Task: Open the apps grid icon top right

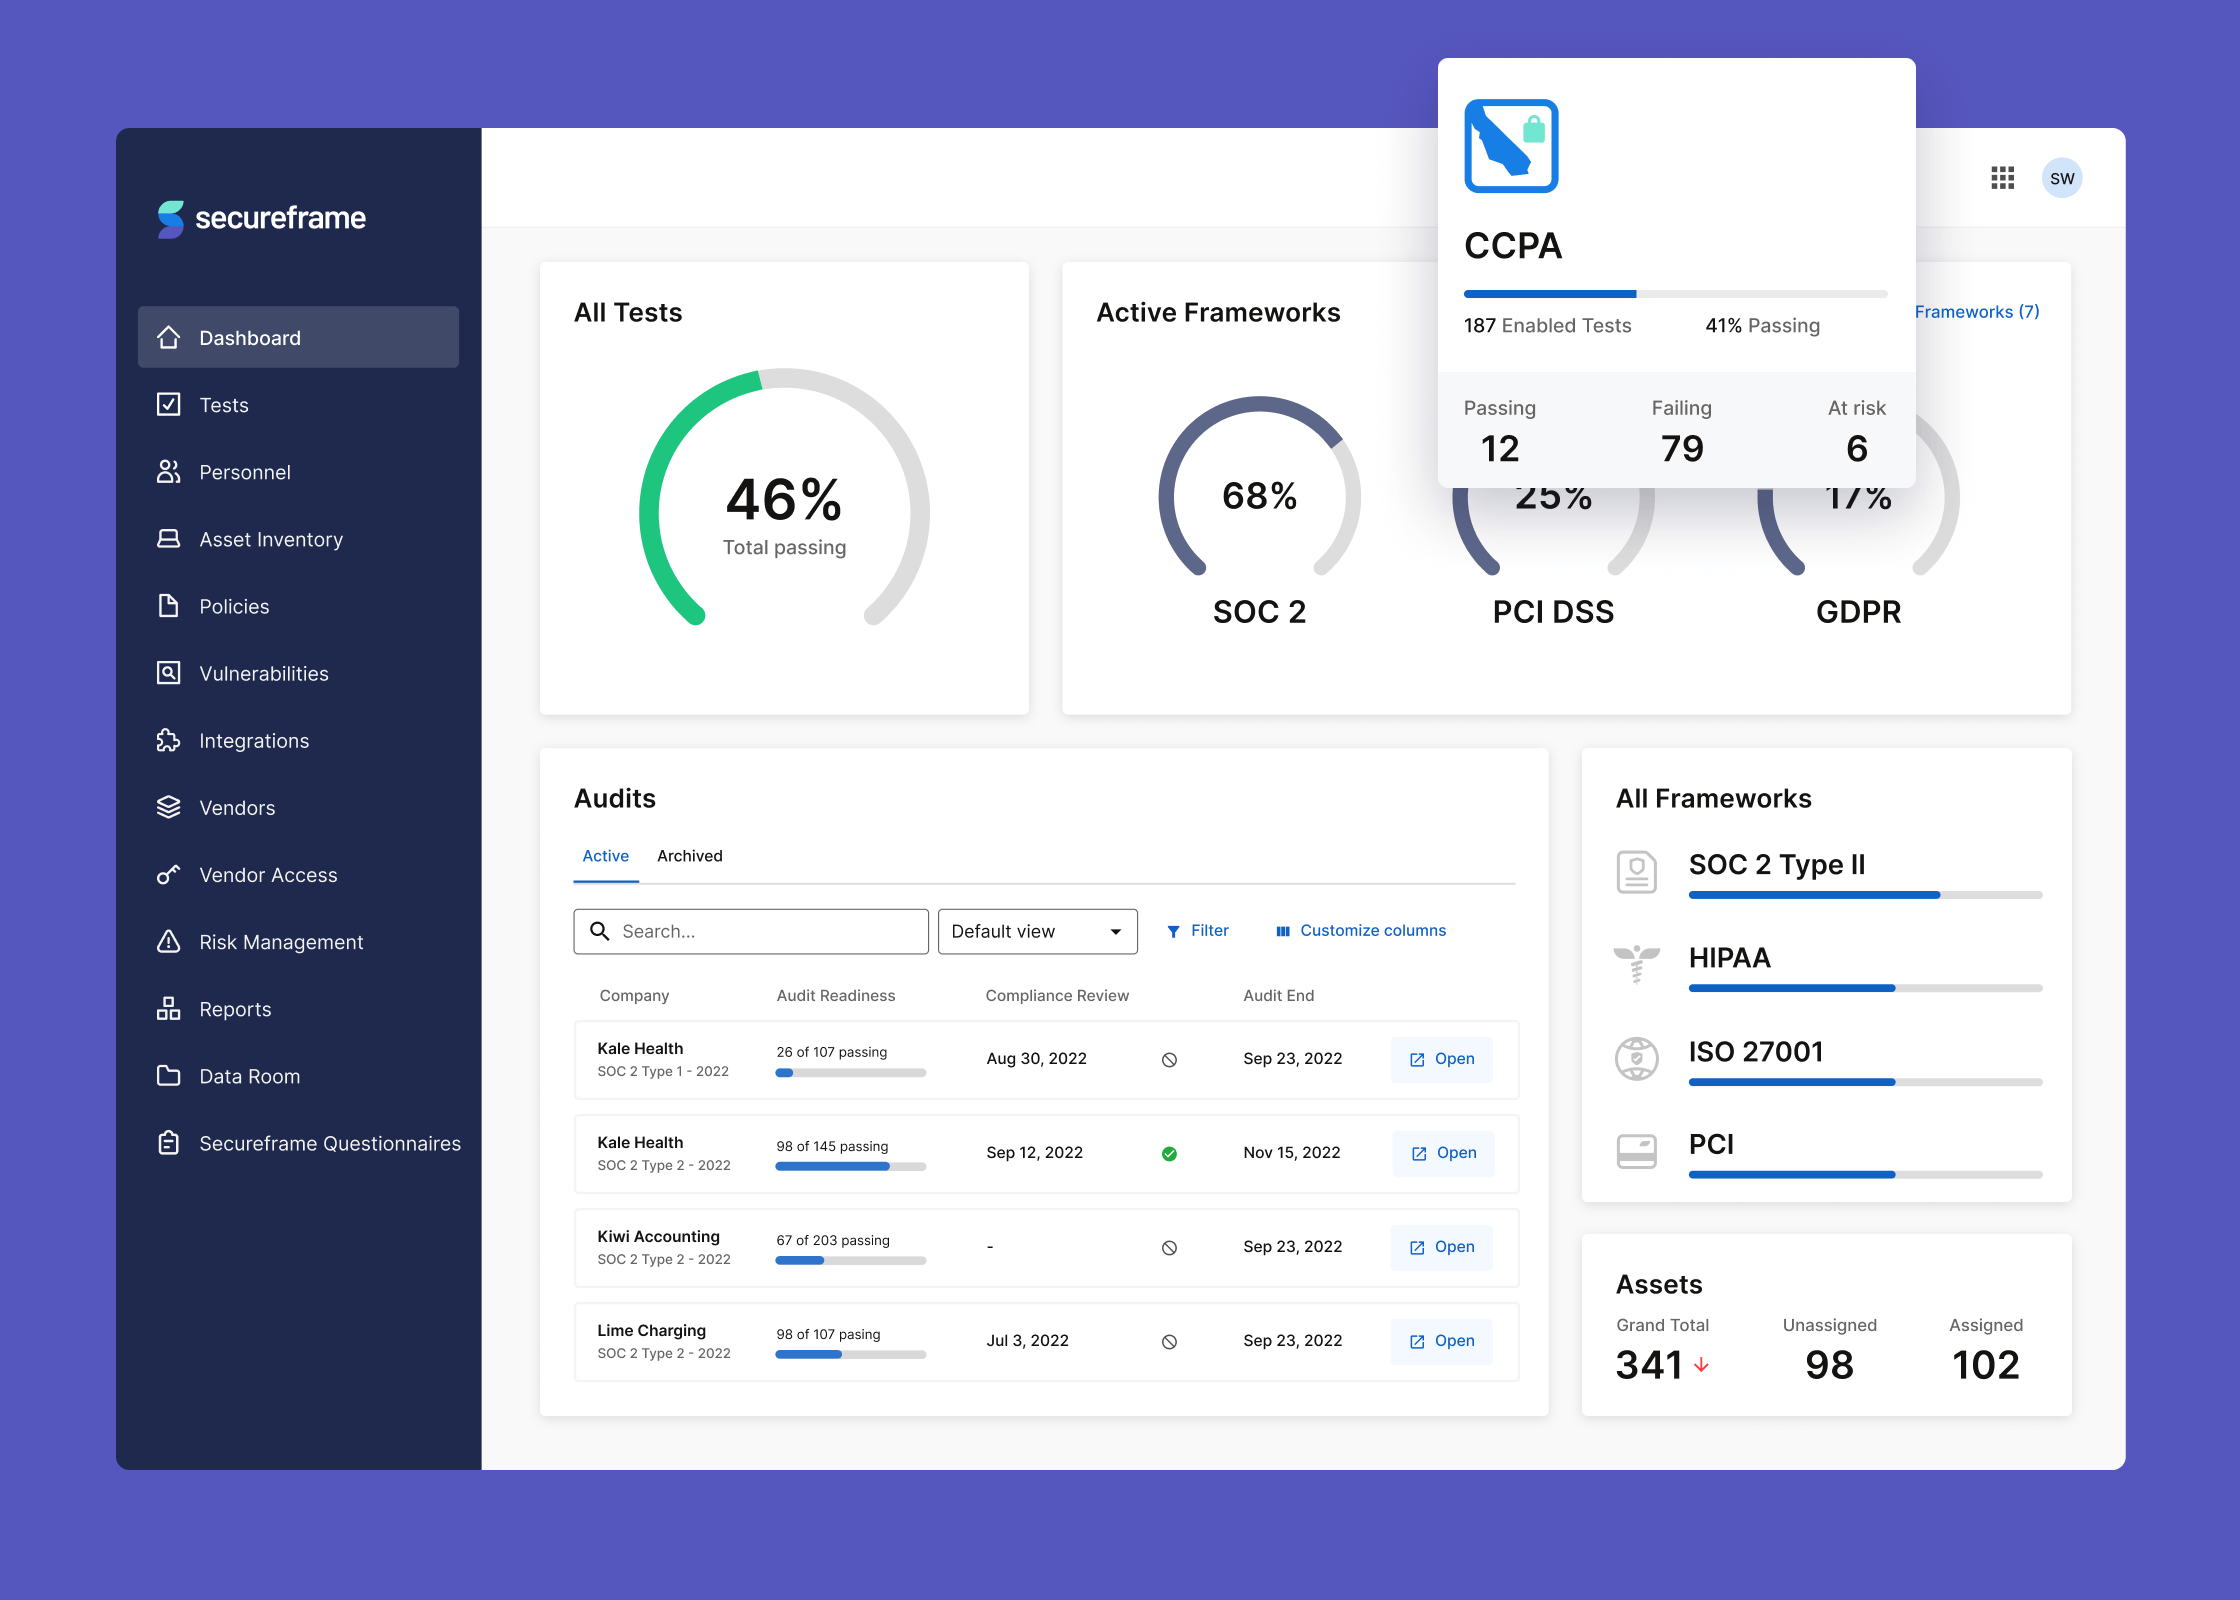Action: click(2003, 177)
